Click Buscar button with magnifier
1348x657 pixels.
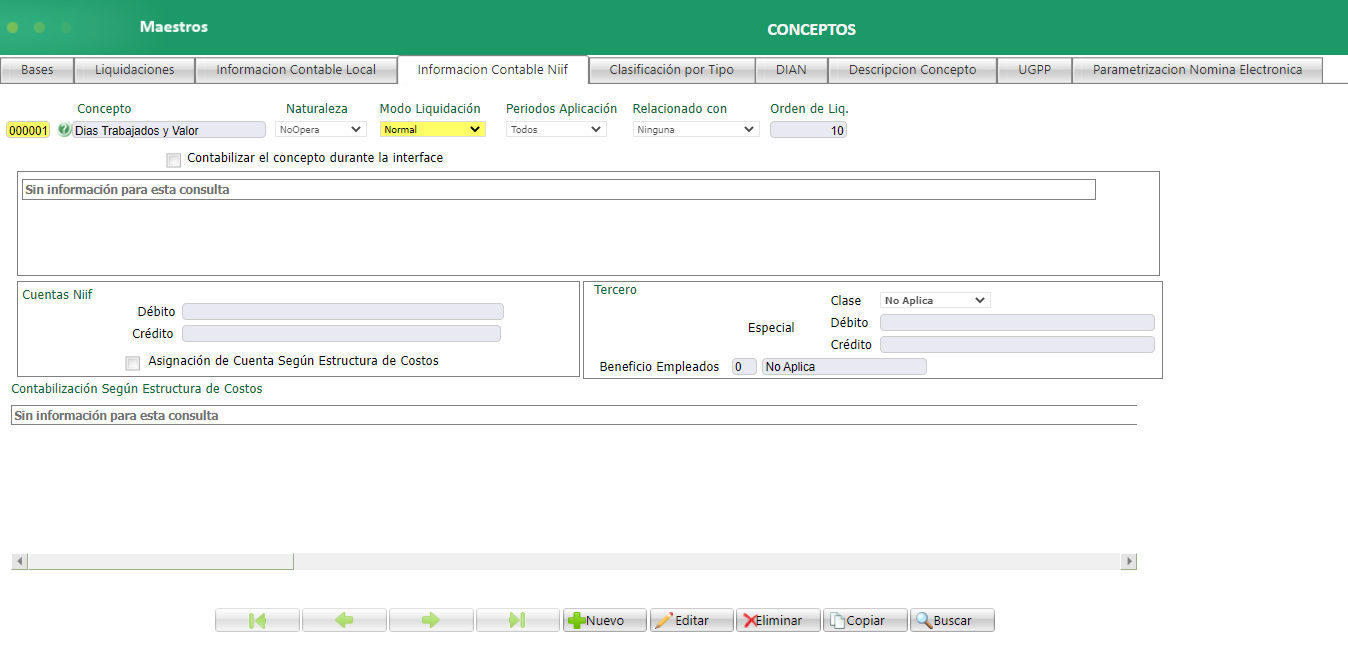tap(953, 620)
